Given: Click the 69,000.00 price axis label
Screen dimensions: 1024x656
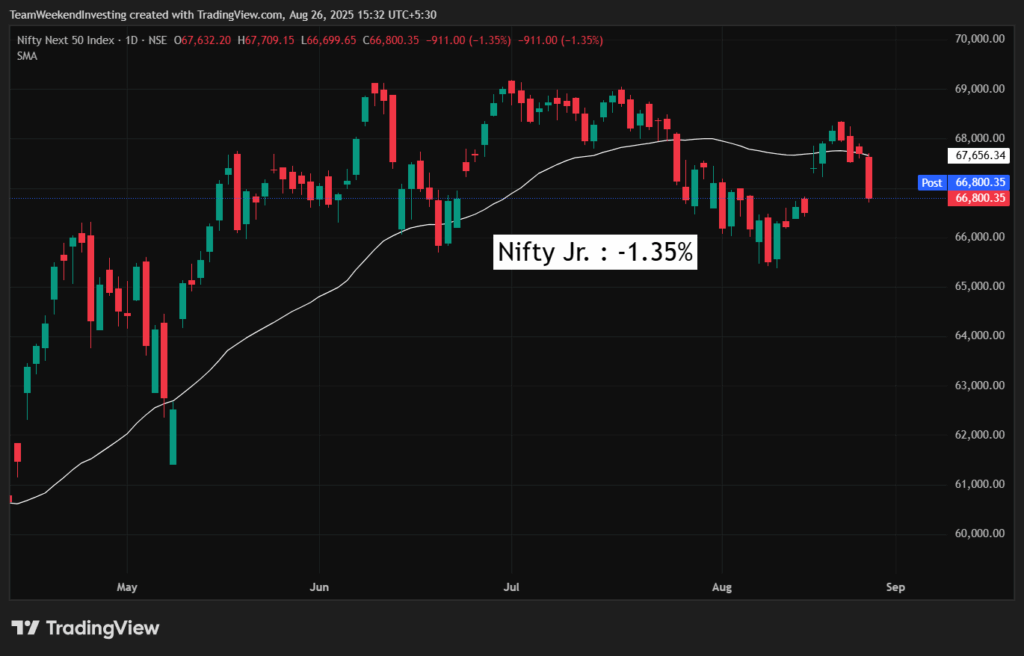Looking at the screenshot, I should [x=980, y=89].
